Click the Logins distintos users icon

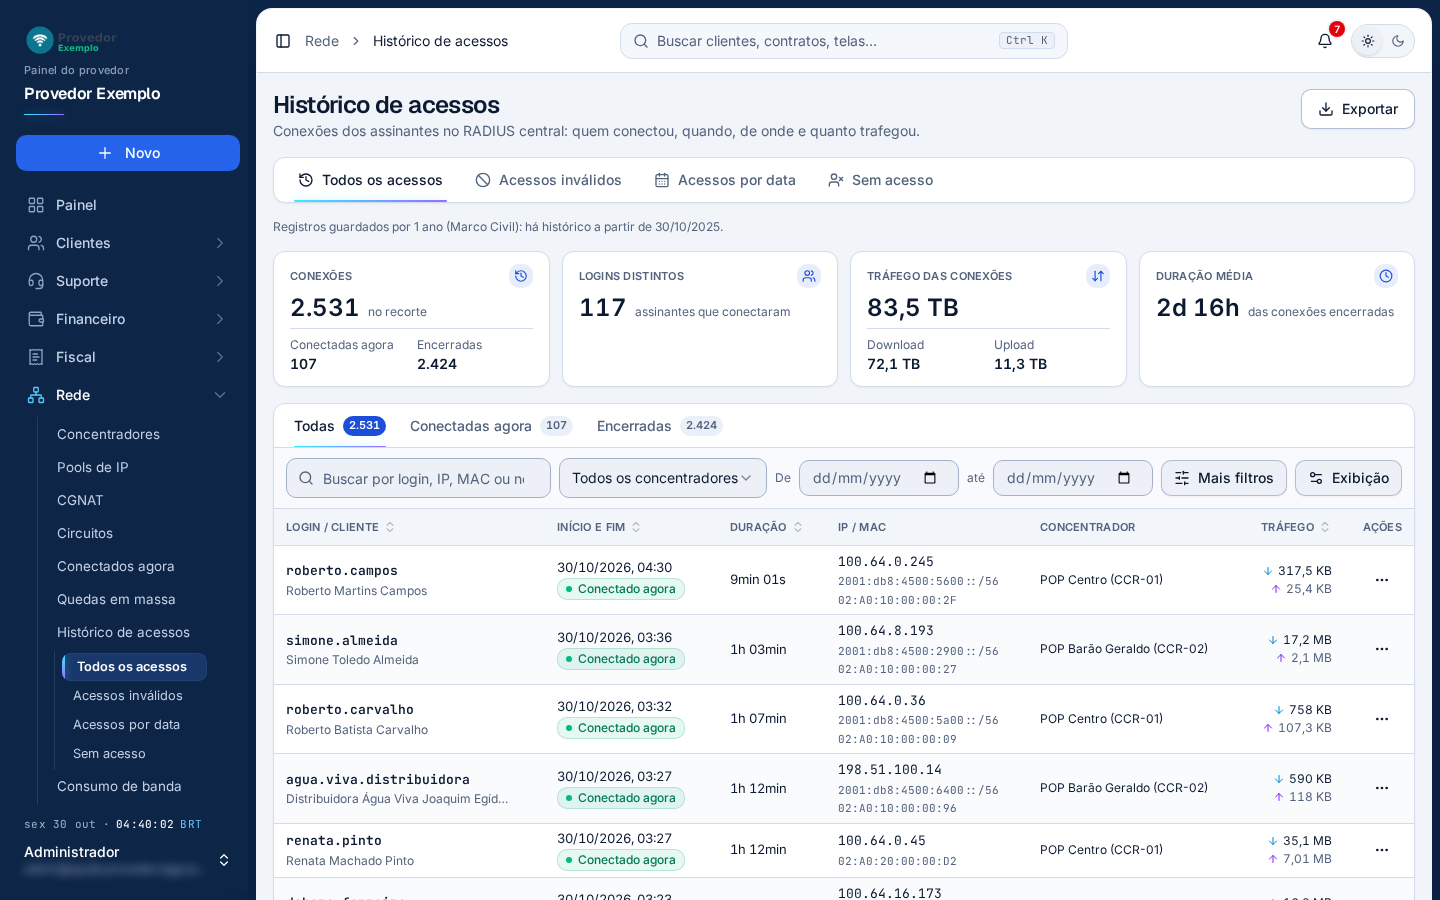pyautogui.click(x=809, y=276)
